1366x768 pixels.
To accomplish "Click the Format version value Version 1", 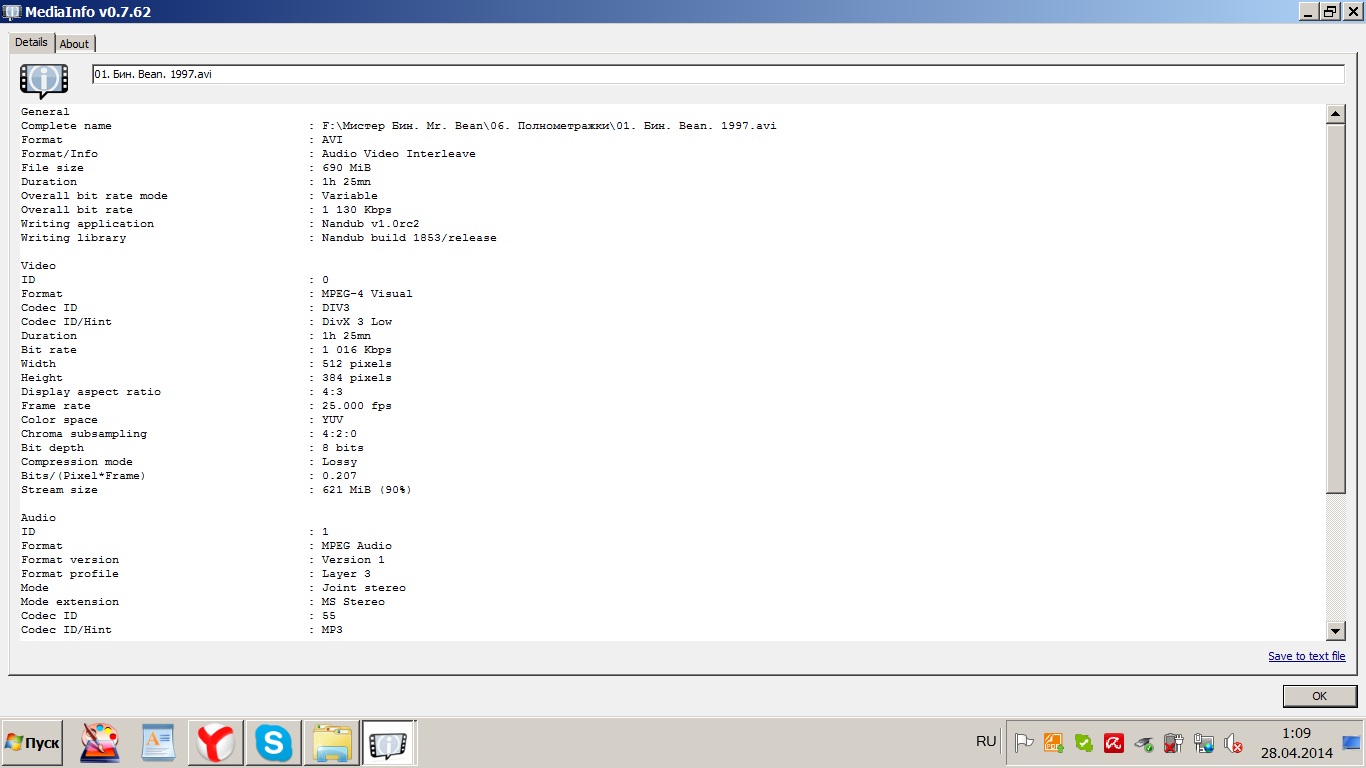I will pos(353,560).
